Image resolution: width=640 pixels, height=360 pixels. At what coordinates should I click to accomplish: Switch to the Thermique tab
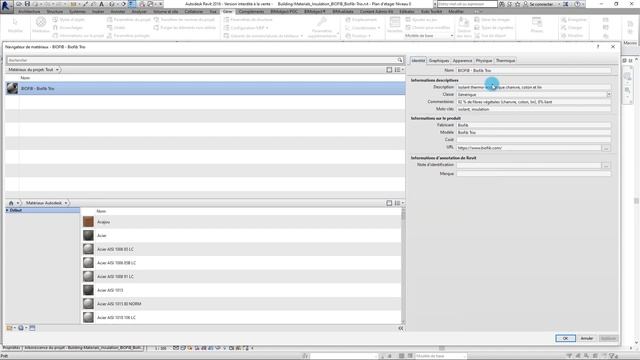[x=505, y=60]
